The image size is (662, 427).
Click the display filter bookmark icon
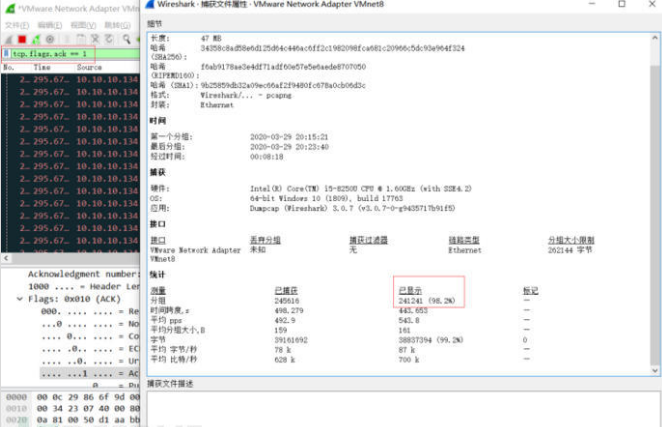click(x=7, y=53)
